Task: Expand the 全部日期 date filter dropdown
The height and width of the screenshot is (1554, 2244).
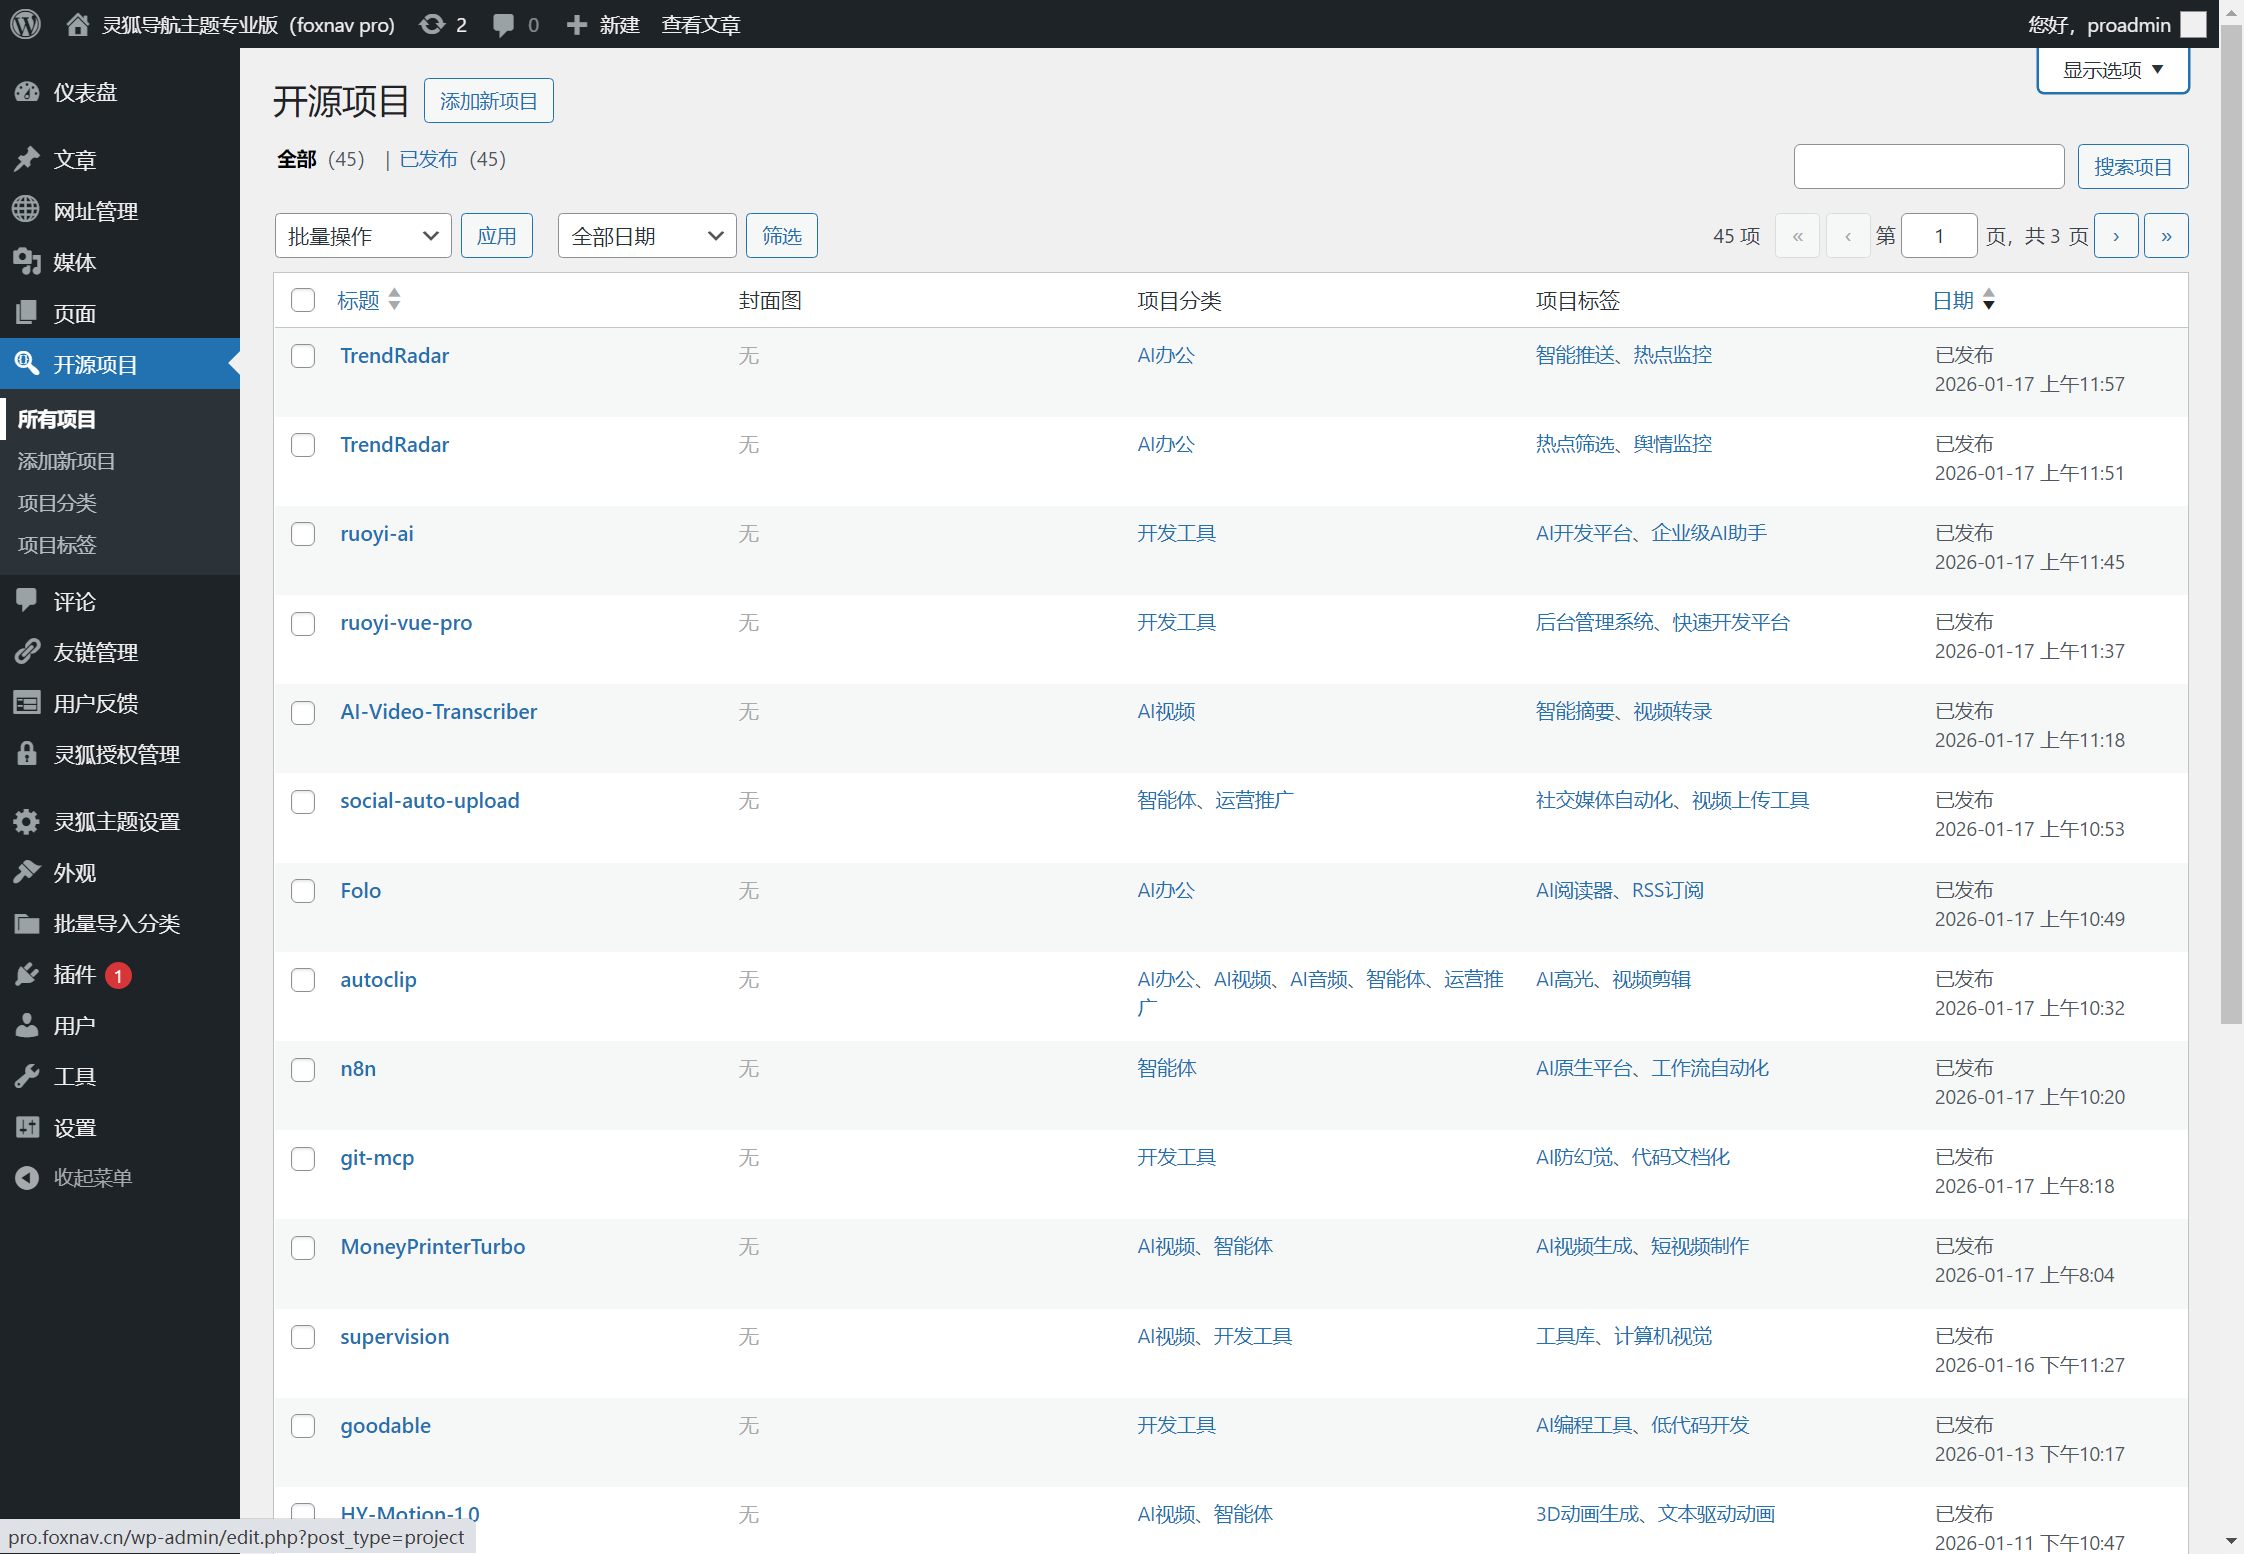Action: point(646,236)
